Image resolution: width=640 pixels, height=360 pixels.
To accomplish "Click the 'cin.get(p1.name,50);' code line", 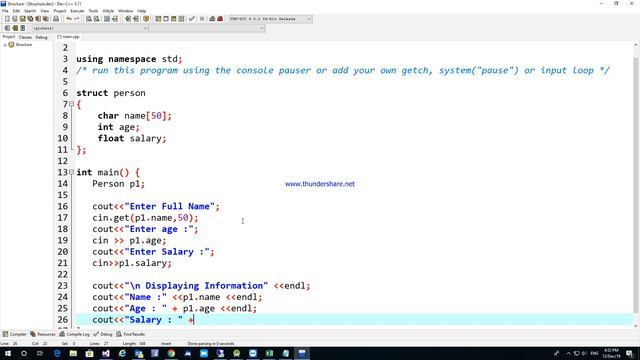I will [145, 218].
